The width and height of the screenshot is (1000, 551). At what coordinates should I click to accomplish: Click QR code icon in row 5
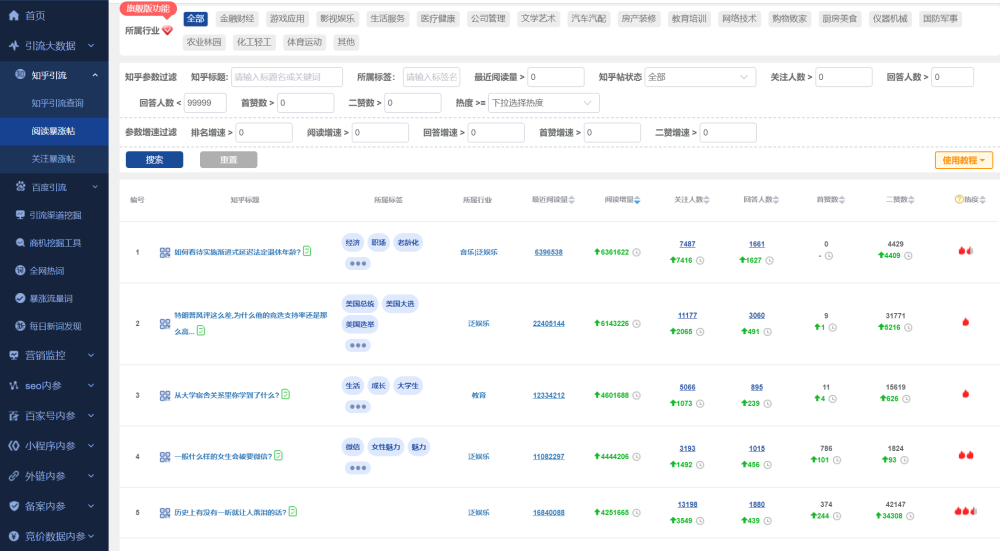point(165,513)
